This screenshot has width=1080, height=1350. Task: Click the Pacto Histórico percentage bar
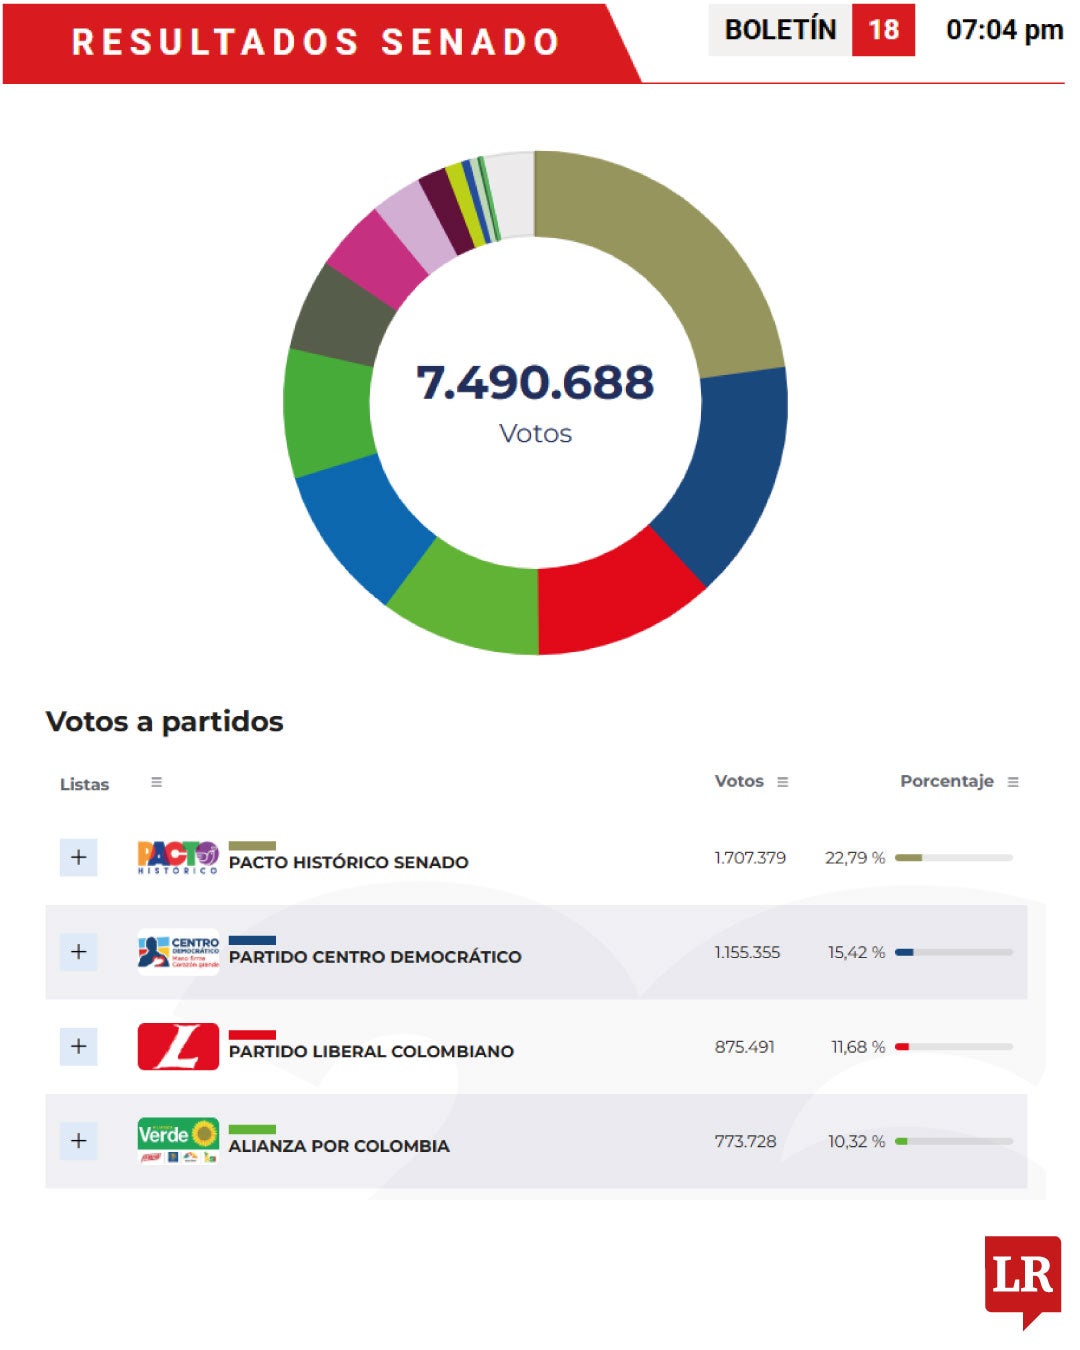[x=953, y=858]
